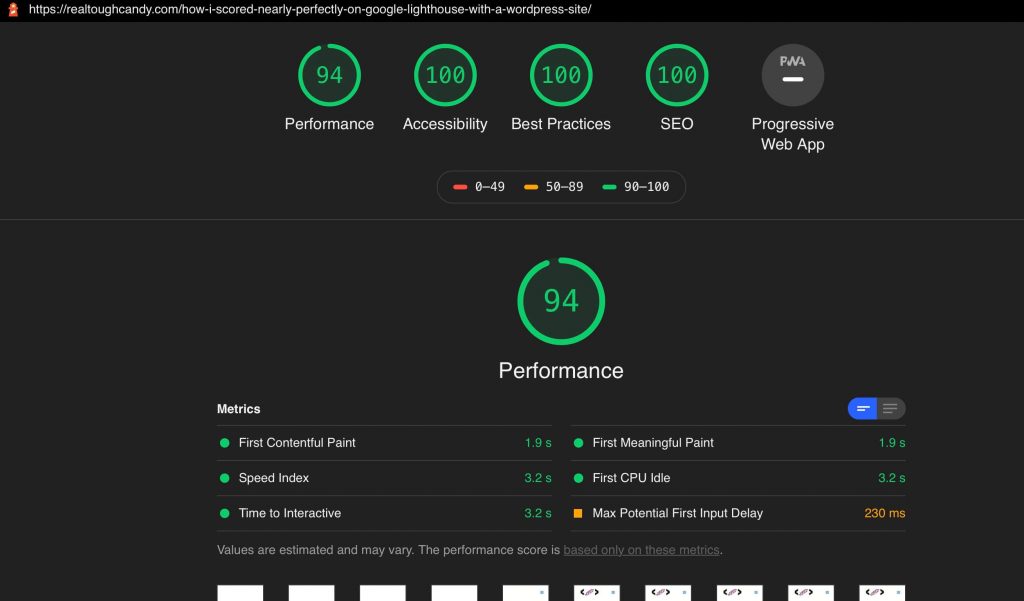Switch metrics to expanded description view
1024x601 pixels.
pos(891,409)
